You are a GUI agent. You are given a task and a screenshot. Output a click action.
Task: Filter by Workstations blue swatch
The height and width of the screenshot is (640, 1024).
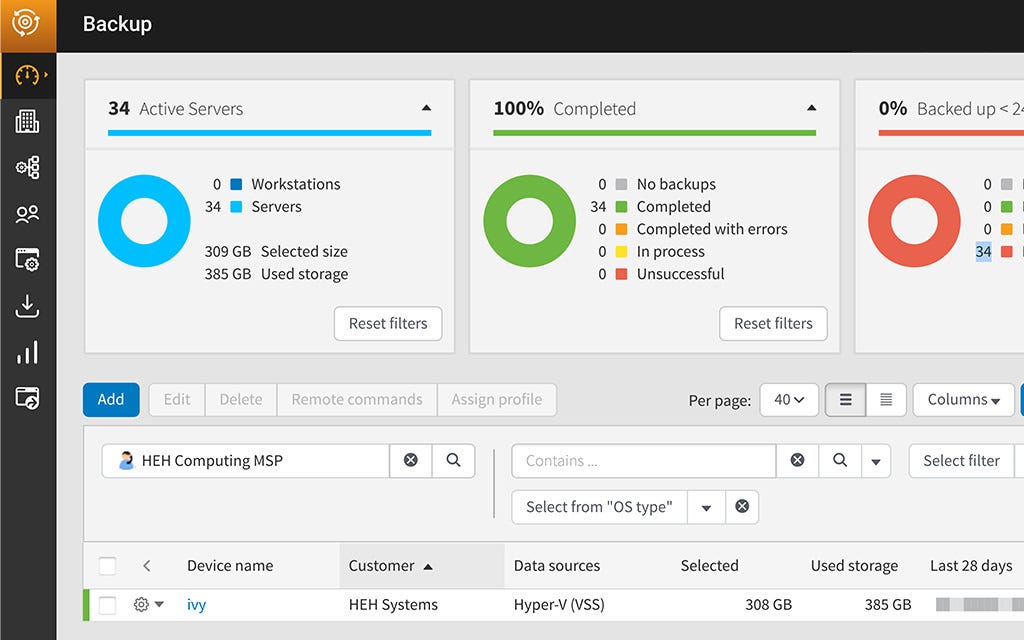click(x=236, y=184)
